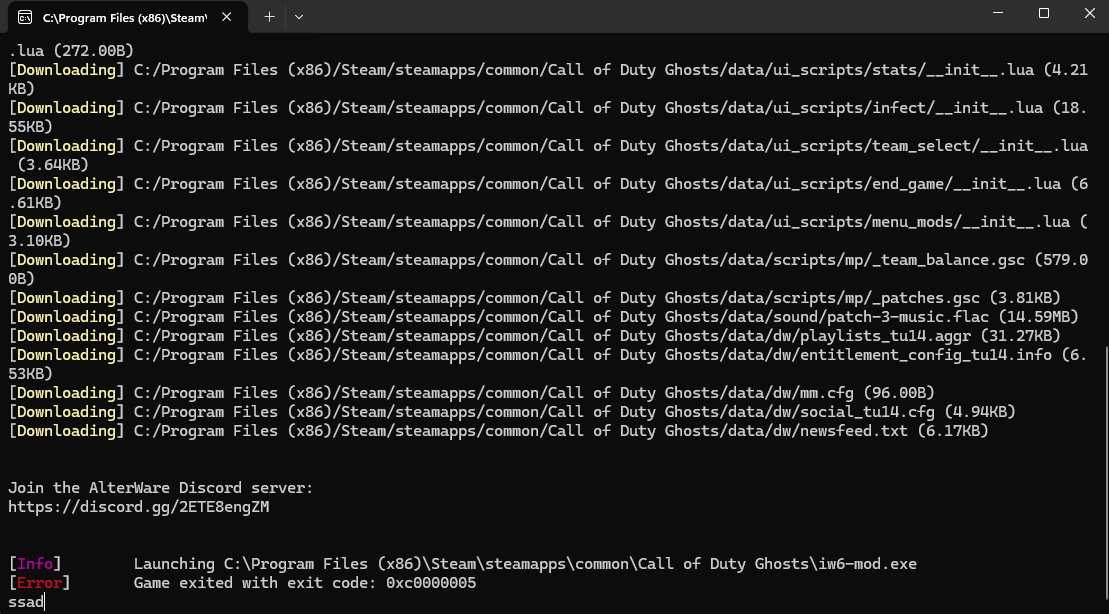Image resolution: width=1109 pixels, height=614 pixels.
Task: Minimize the terminal window
Action: [997, 14]
